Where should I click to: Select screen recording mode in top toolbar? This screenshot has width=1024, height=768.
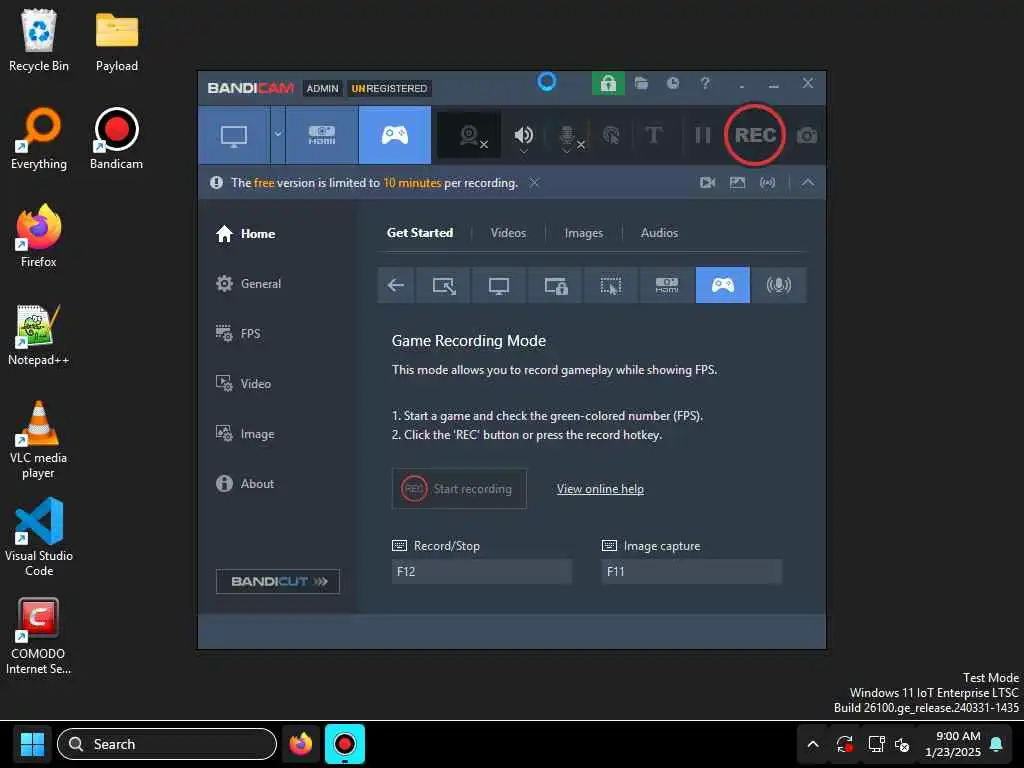pos(234,135)
